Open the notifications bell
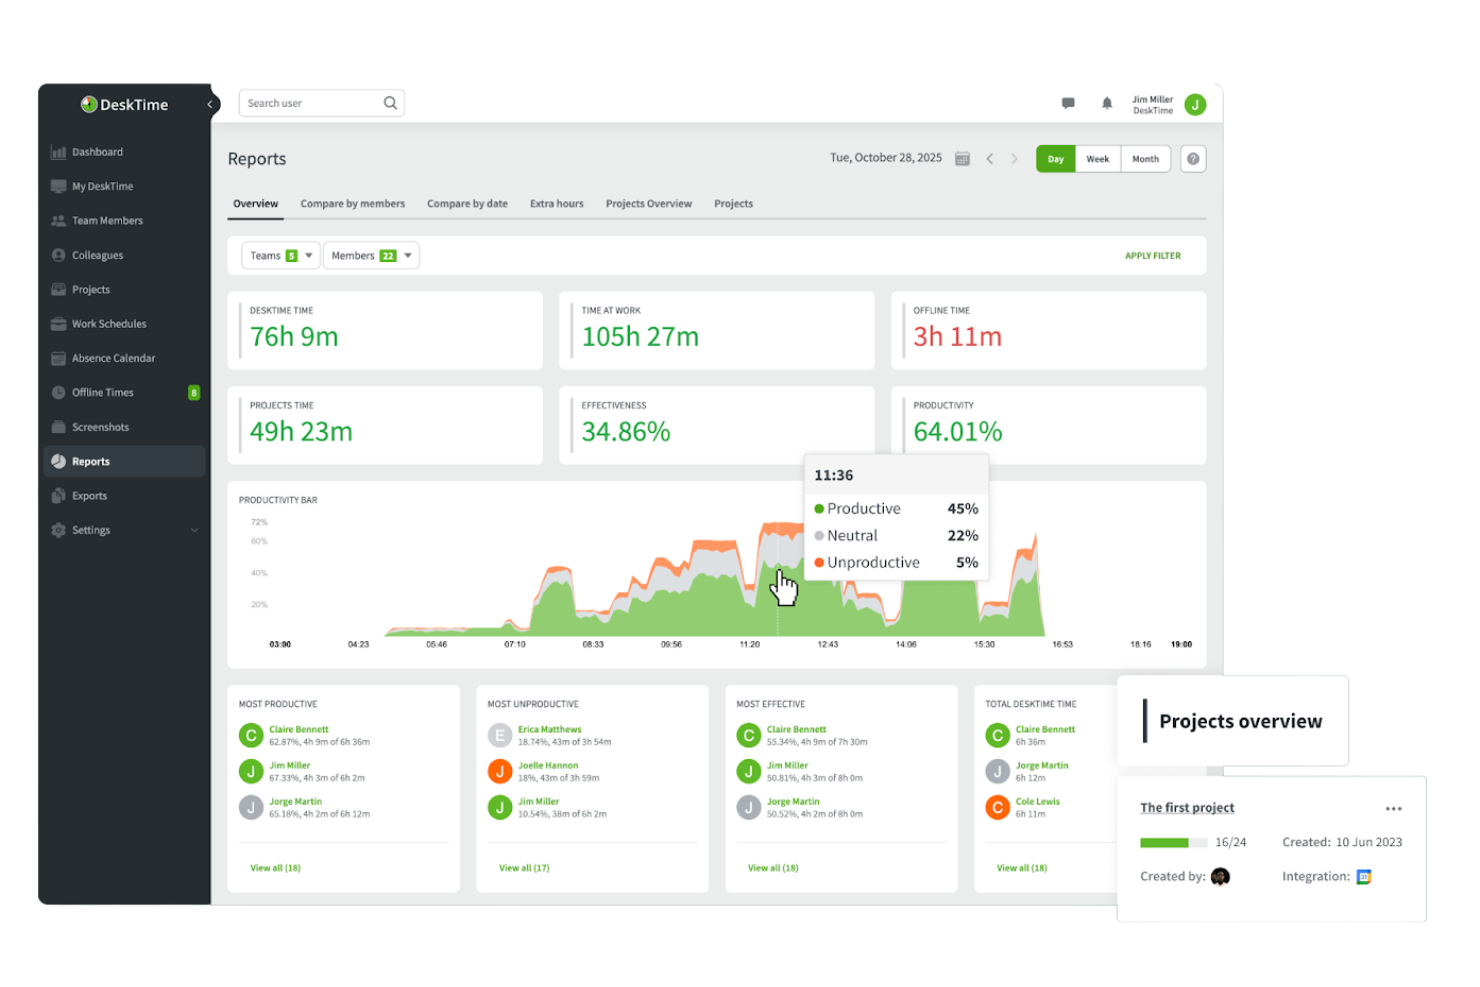The width and height of the screenshot is (1480, 987). [x=1106, y=103]
